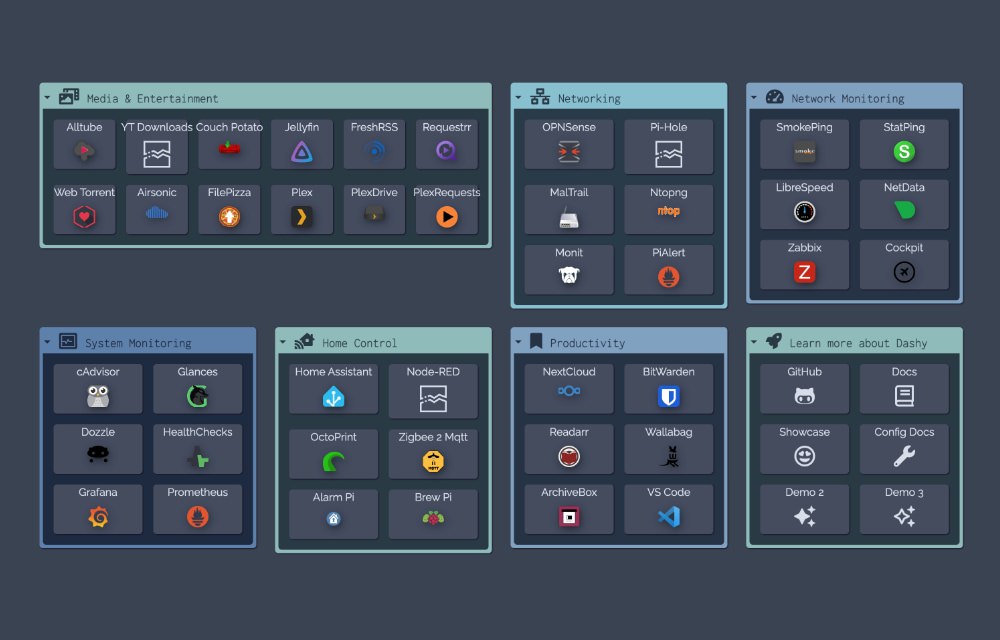
Task: Open the NextCloud tile
Action: 569,388
